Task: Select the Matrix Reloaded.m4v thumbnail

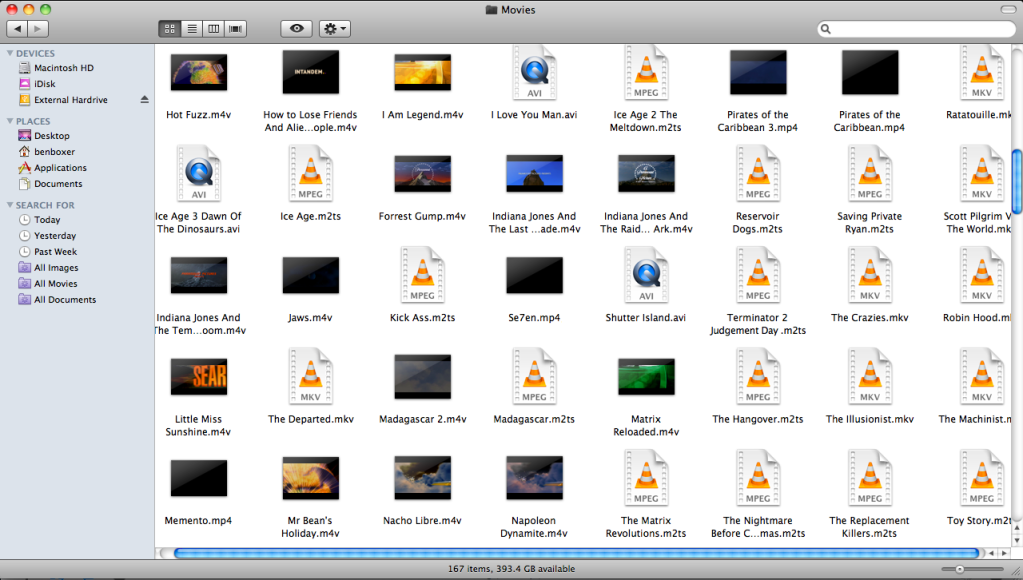Action: point(646,376)
